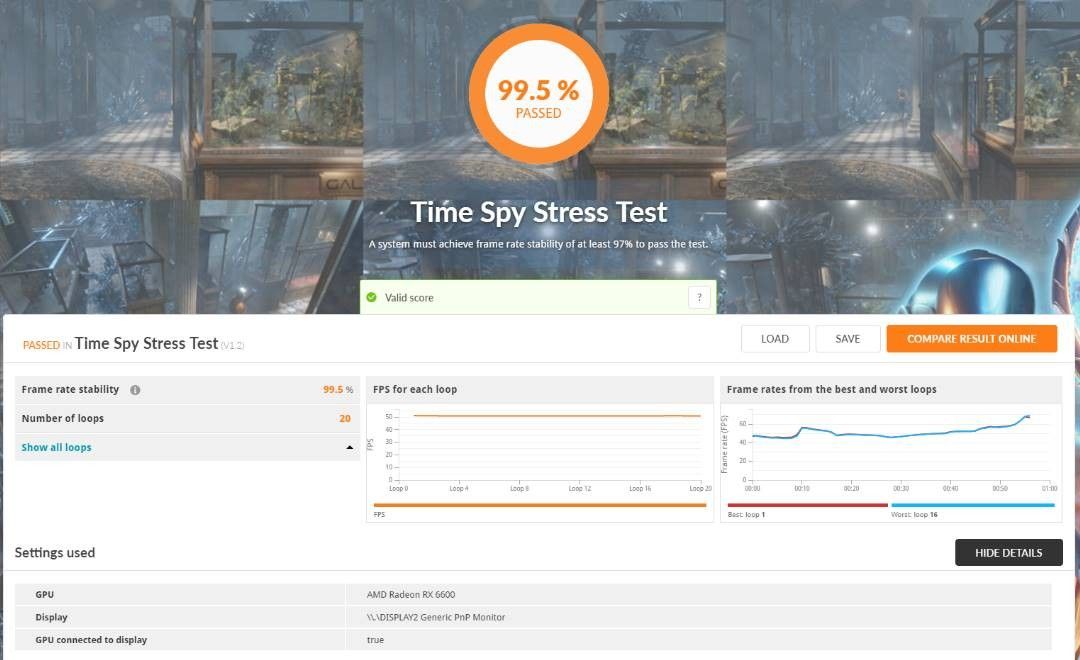Image resolution: width=1080 pixels, height=660 pixels.
Task: Click the Time Spy Stress Test banner title
Action: pyautogui.click(x=538, y=213)
